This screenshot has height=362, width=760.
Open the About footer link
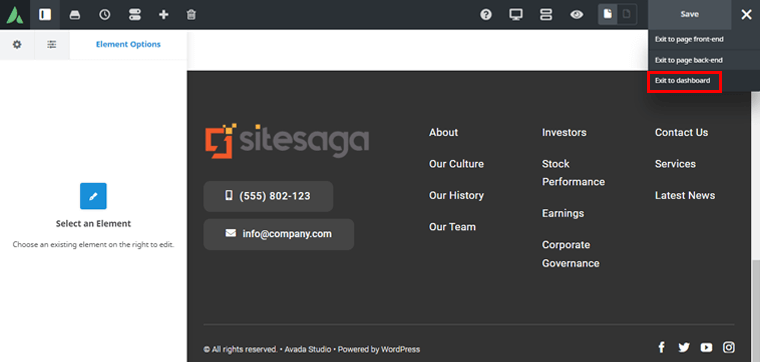point(443,132)
